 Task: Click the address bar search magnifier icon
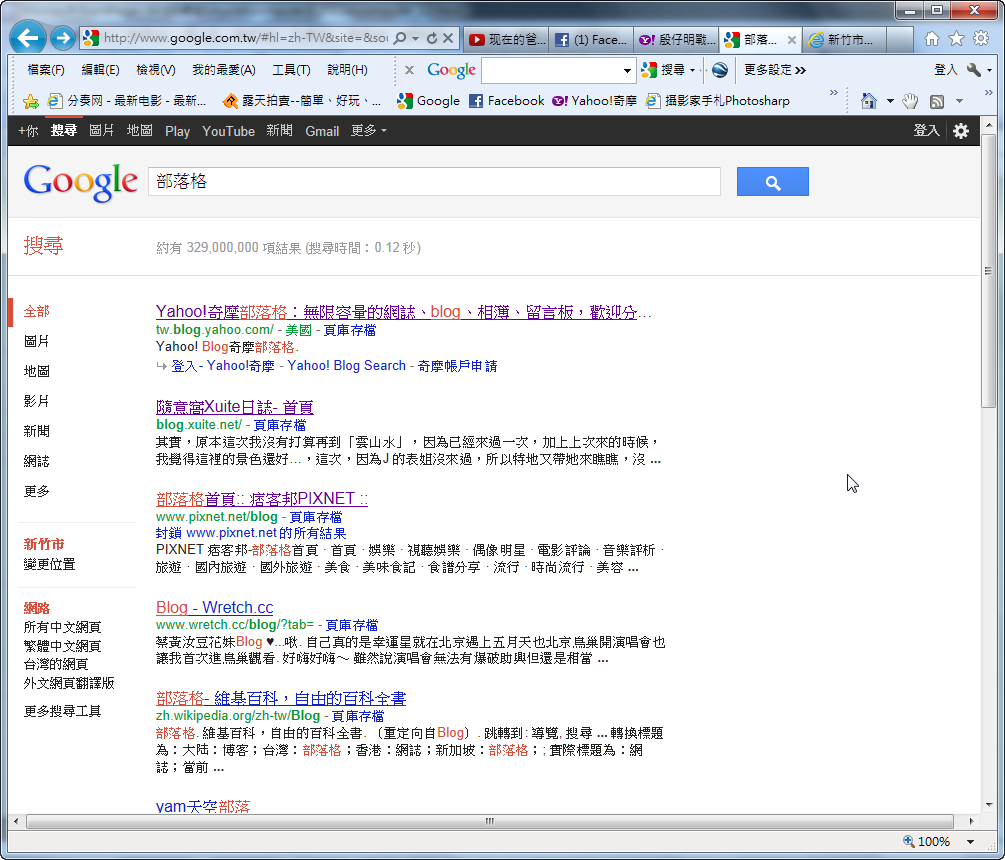click(399, 38)
